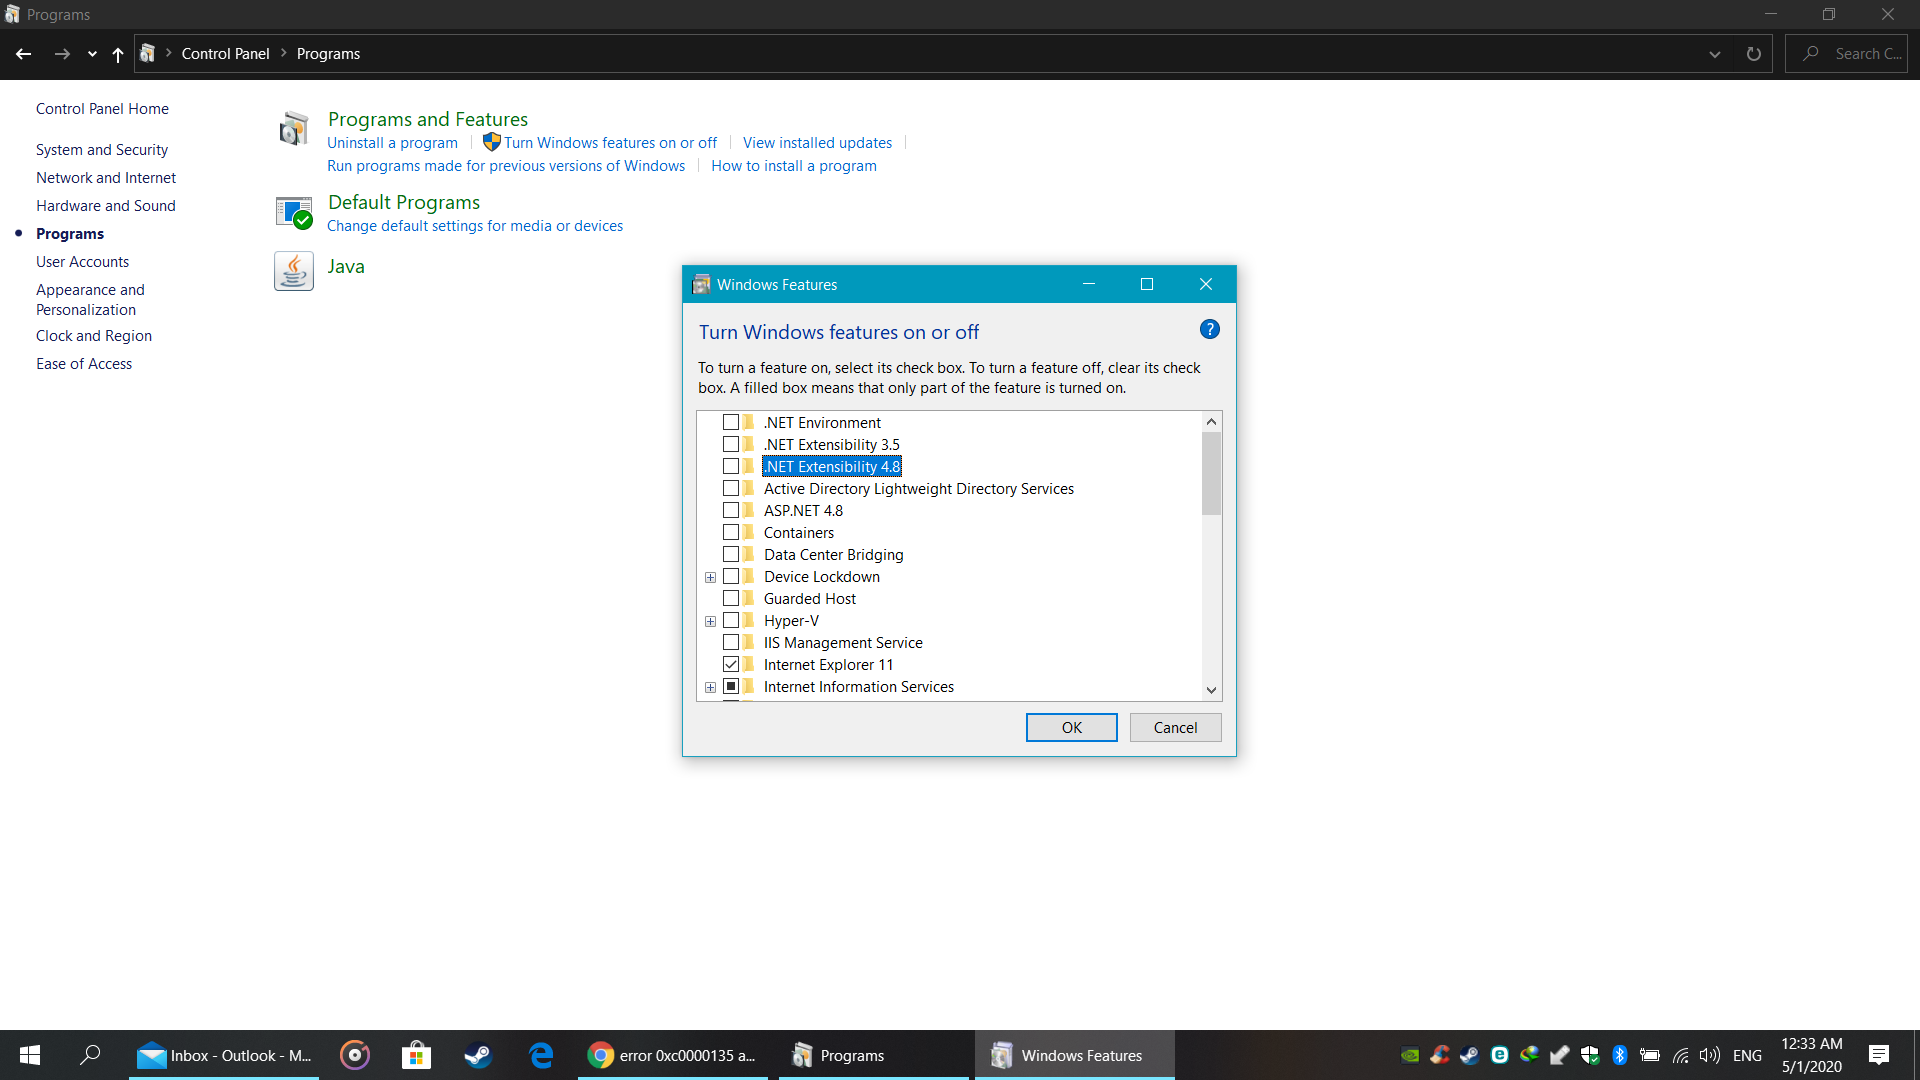1920x1080 pixels.
Task: Launch Microsoft Edge from taskbar
Action: point(541,1055)
